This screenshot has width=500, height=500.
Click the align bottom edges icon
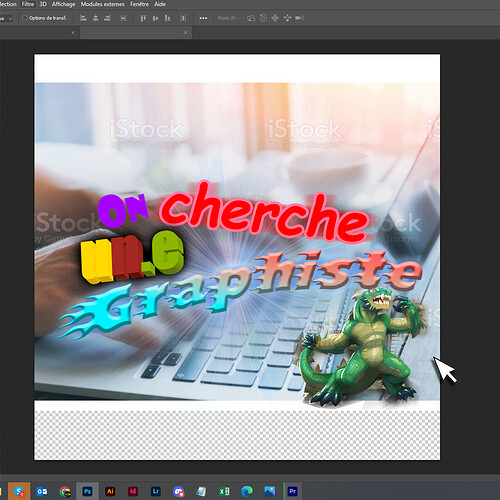click(x=167, y=18)
